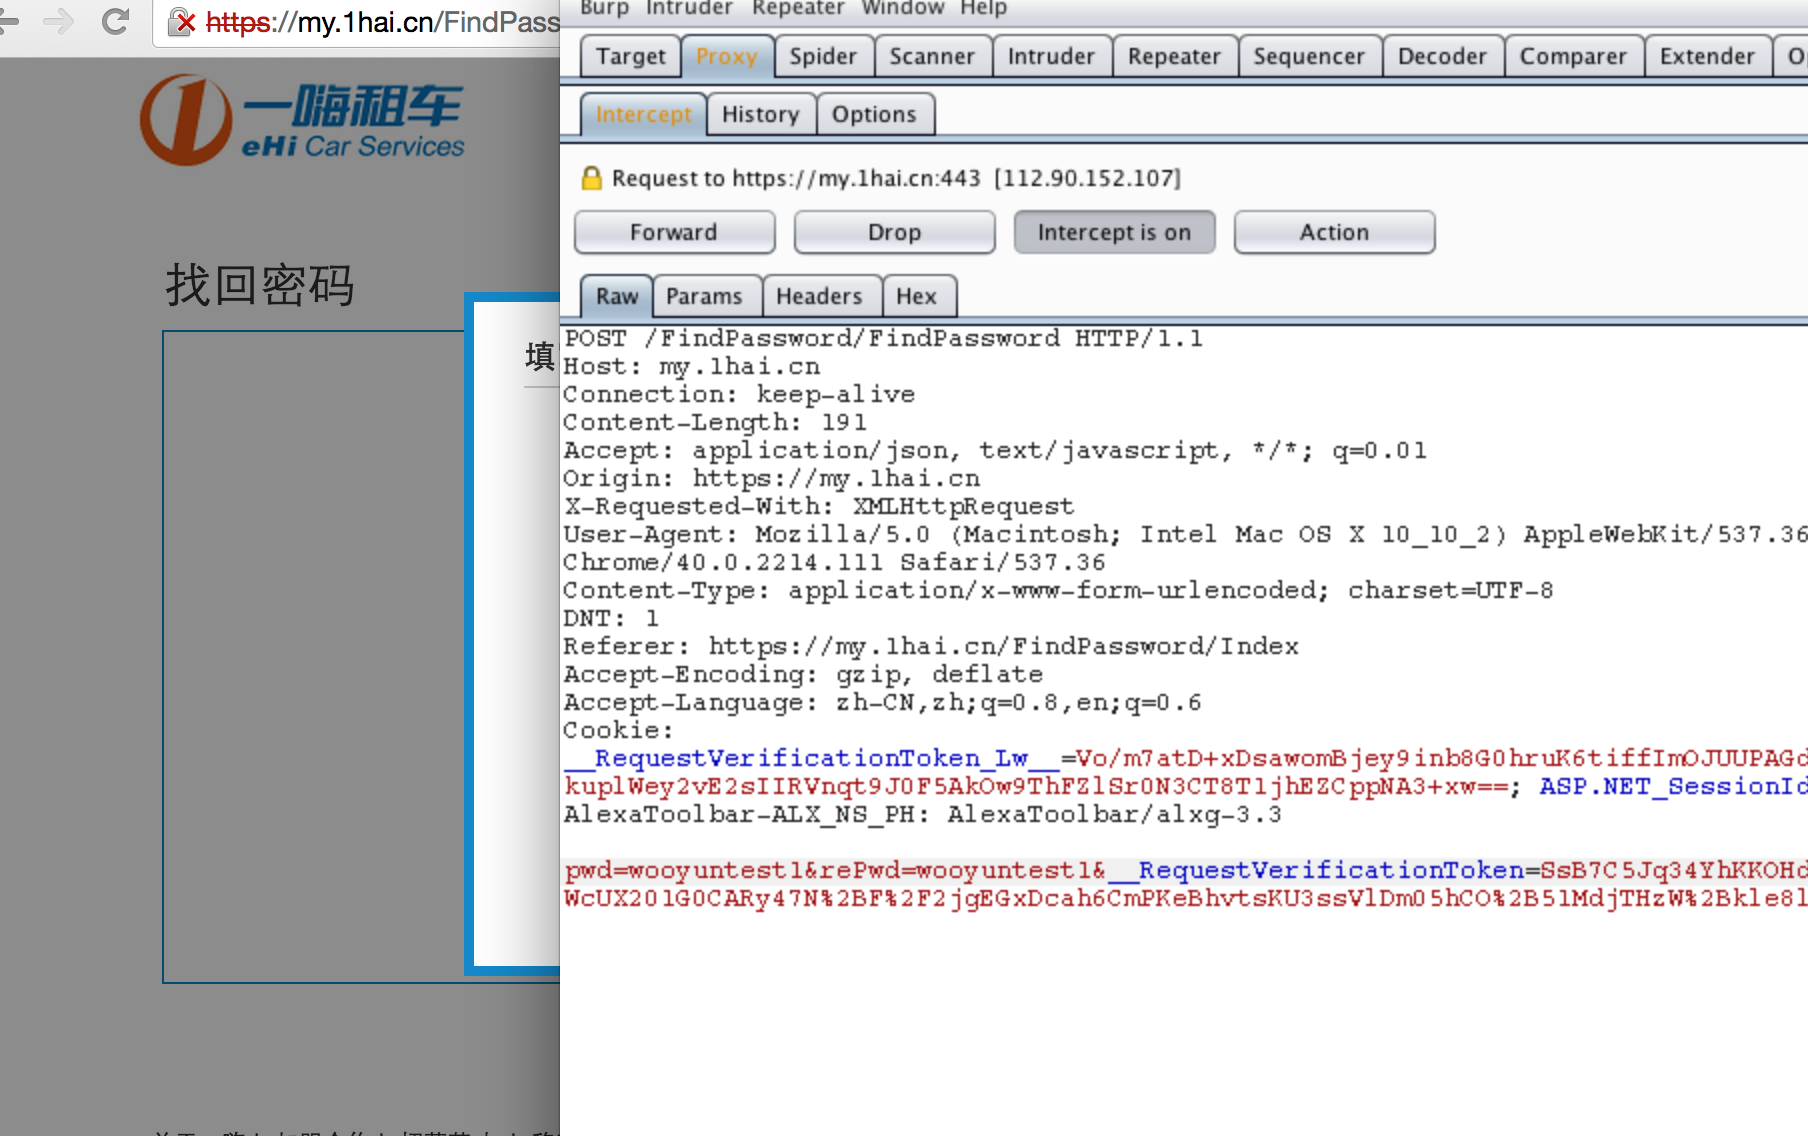Viewport: 1808px width, 1136px height.
Task: Click the insecure HTTPS warning icon
Action: point(181,22)
